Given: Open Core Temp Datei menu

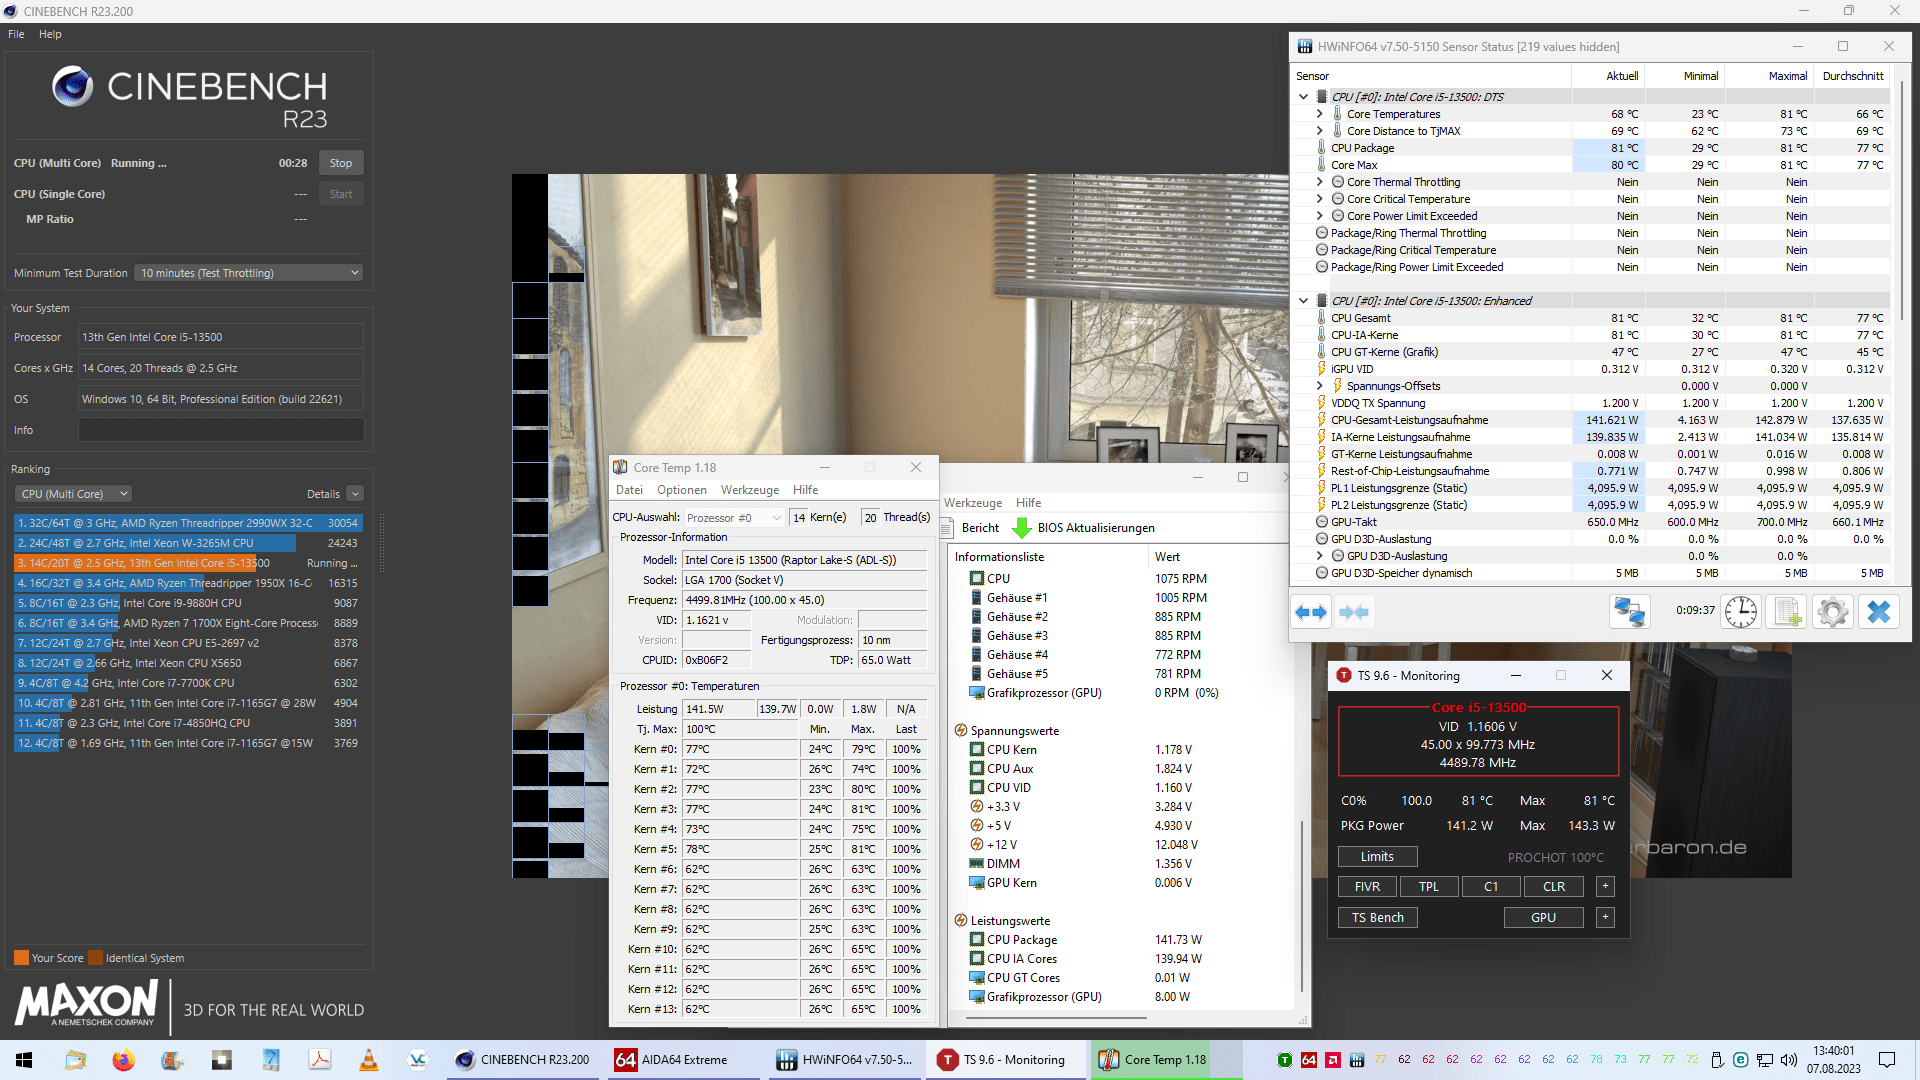Looking at the screenshot, I should (629, 490).
